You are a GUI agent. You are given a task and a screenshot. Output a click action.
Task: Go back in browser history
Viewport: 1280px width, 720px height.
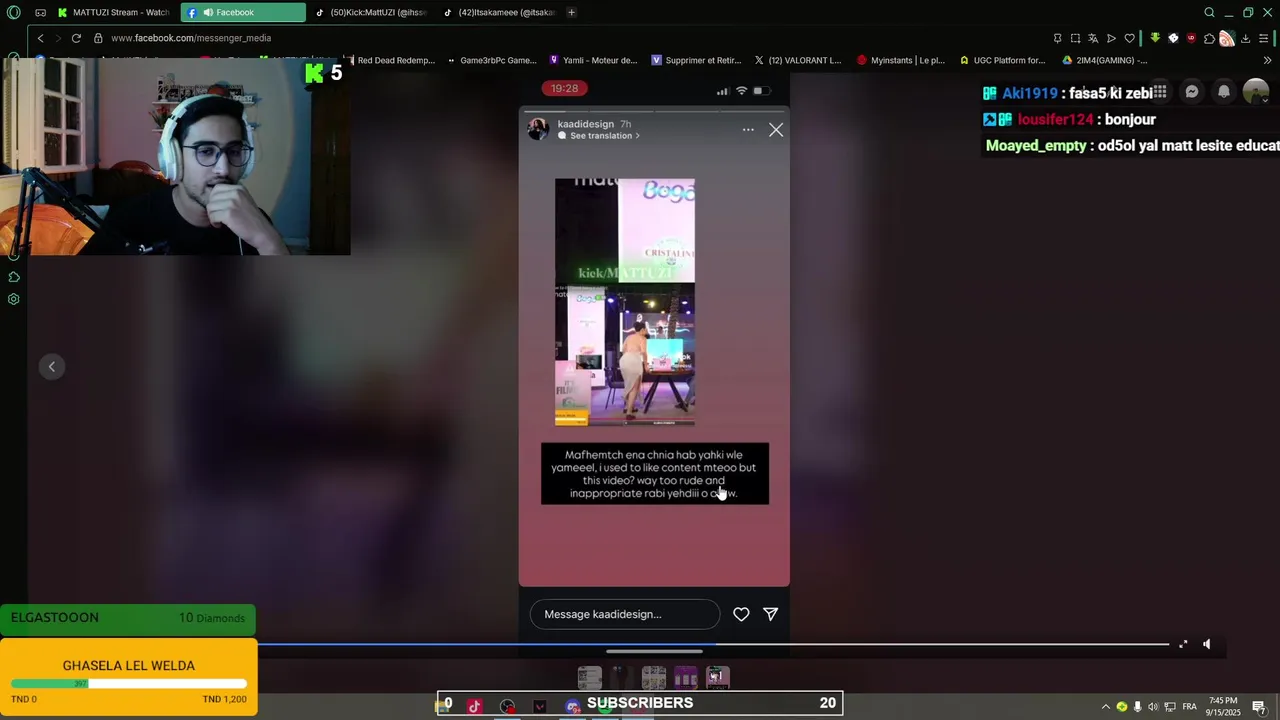(40, 38)
